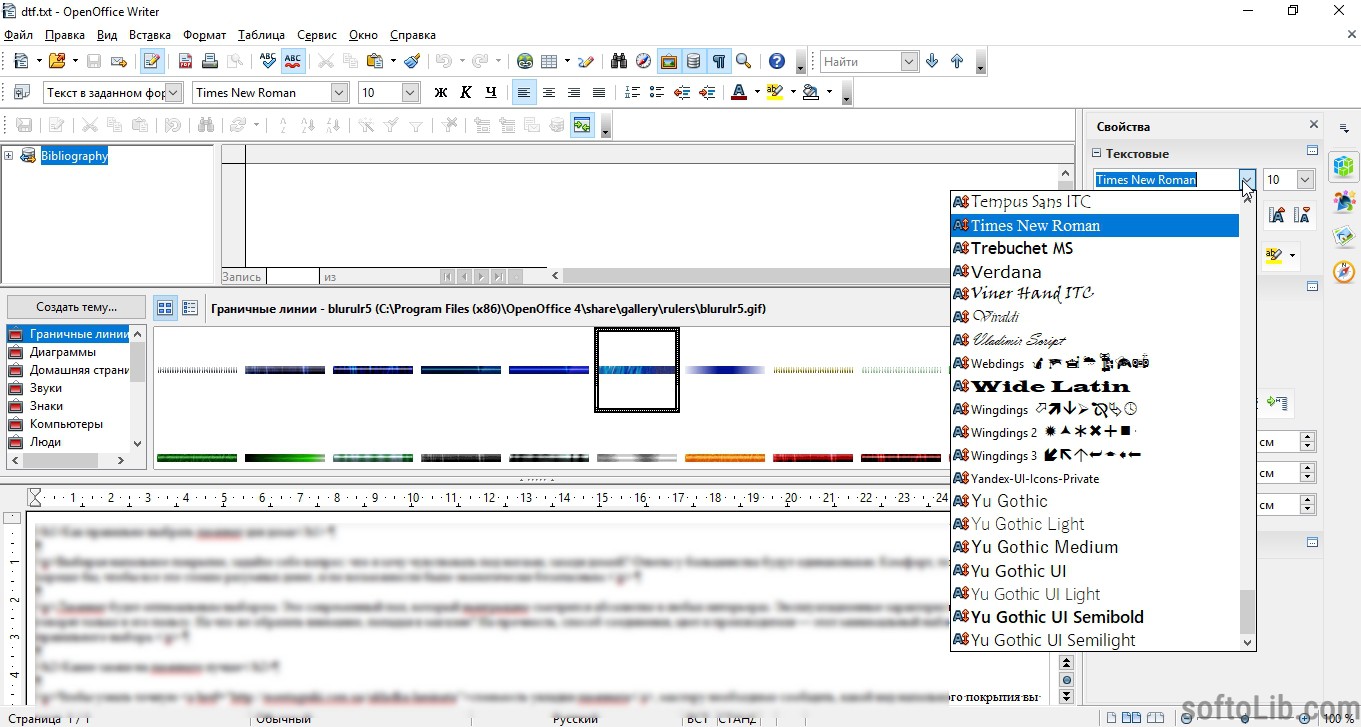Open Sidebar Navigator compass icon
Viewport: 1361px width, 727px height.
coord(1344,272)
